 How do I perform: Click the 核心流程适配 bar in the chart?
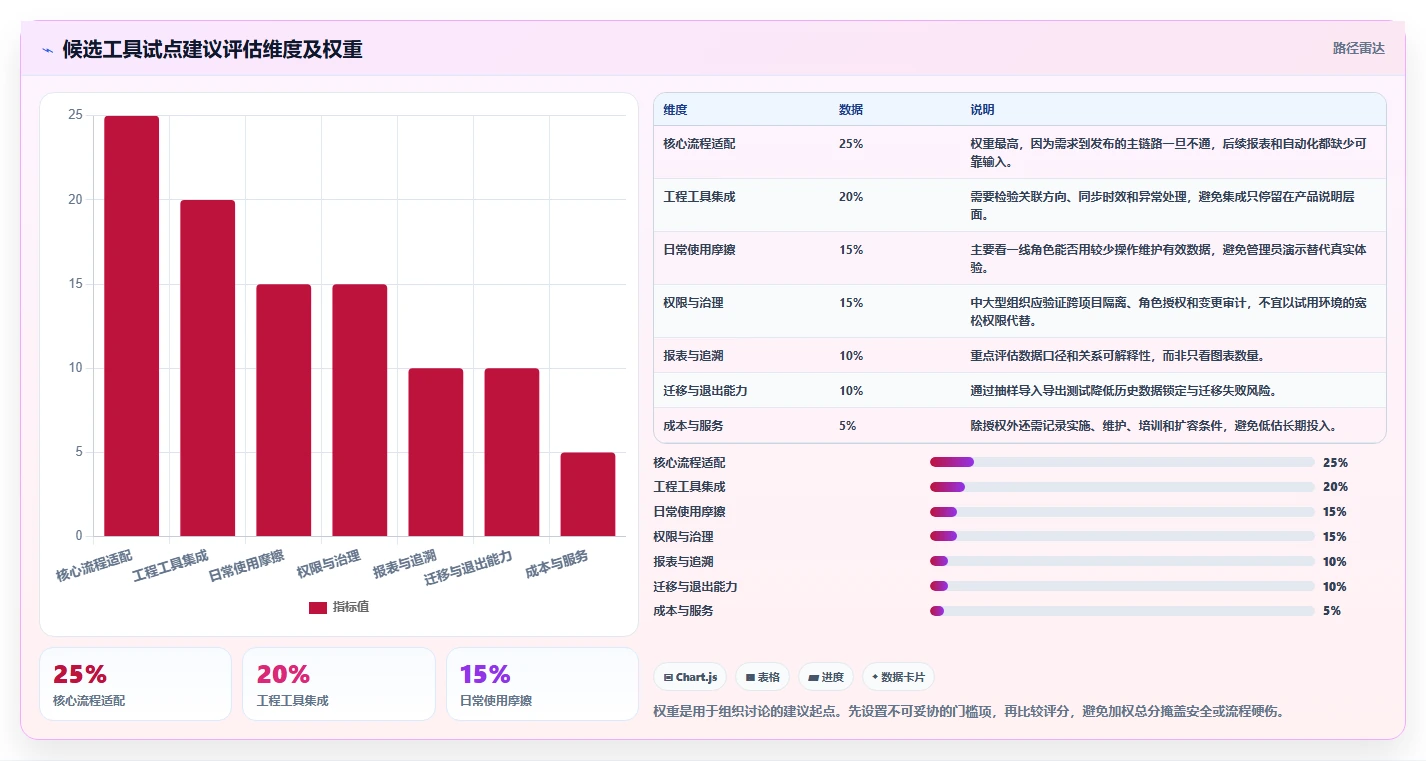(132, 326)
